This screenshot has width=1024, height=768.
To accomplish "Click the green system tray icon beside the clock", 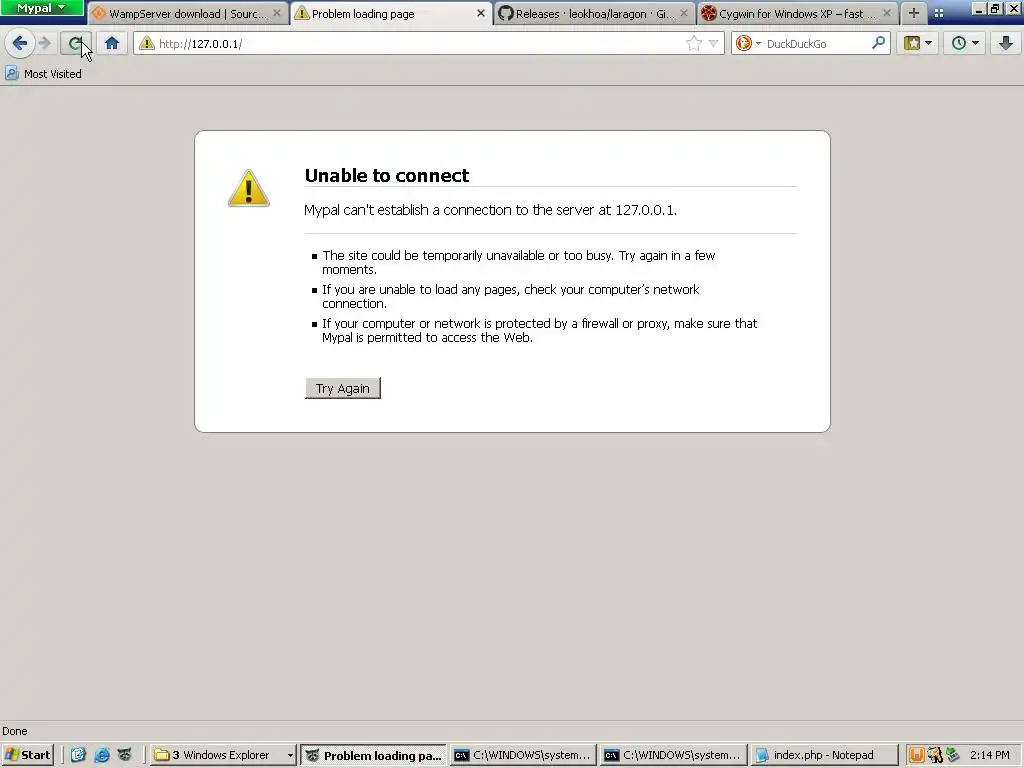I will [x=953, y=755].
